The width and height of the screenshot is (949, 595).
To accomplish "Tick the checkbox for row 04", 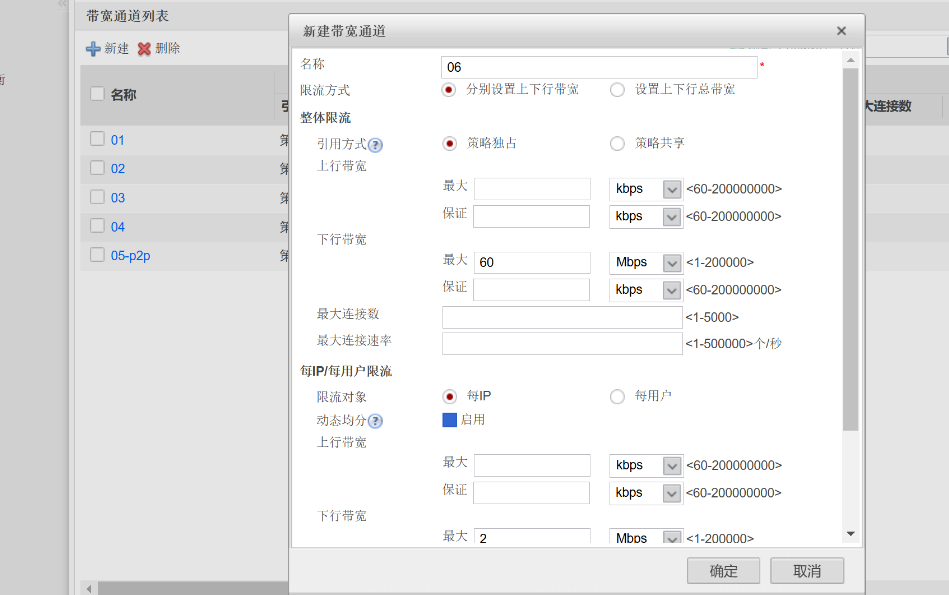I will [x=97, y=226].
